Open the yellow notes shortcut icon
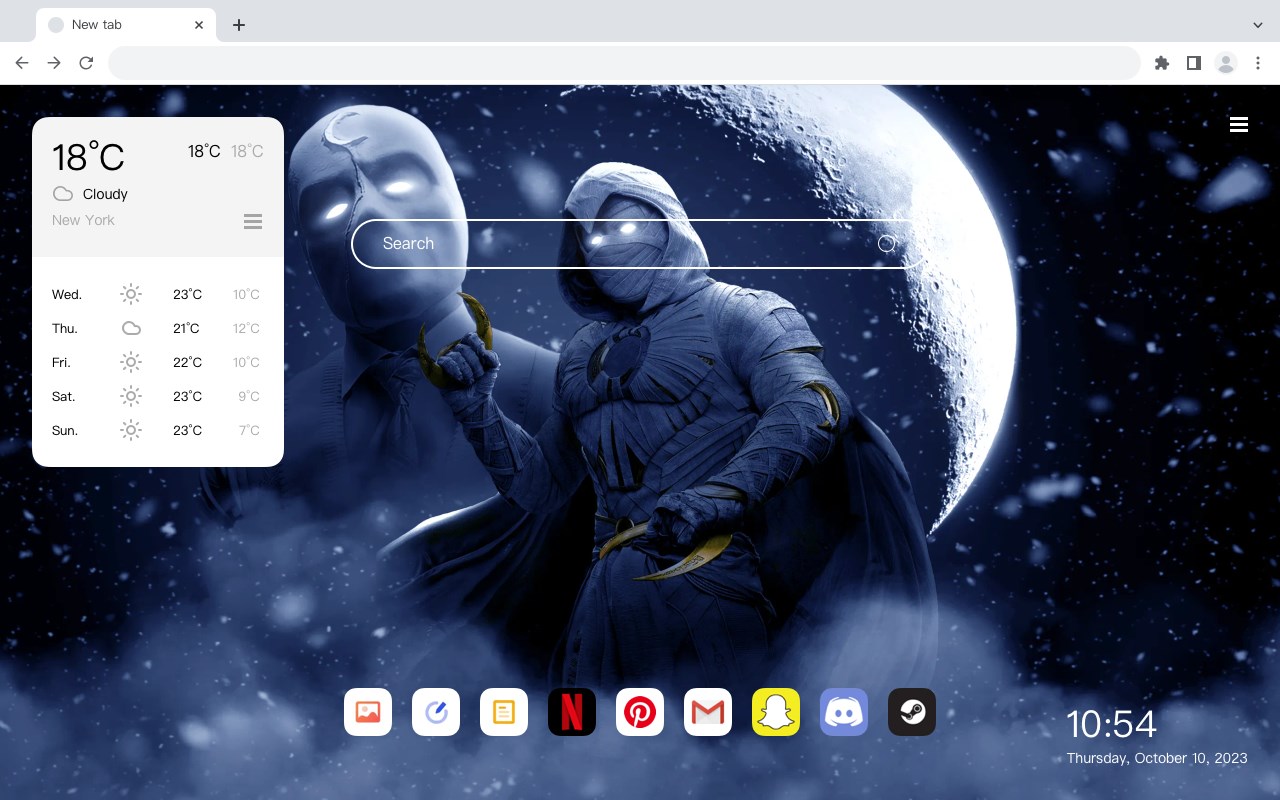 click(x=504, y=712)
